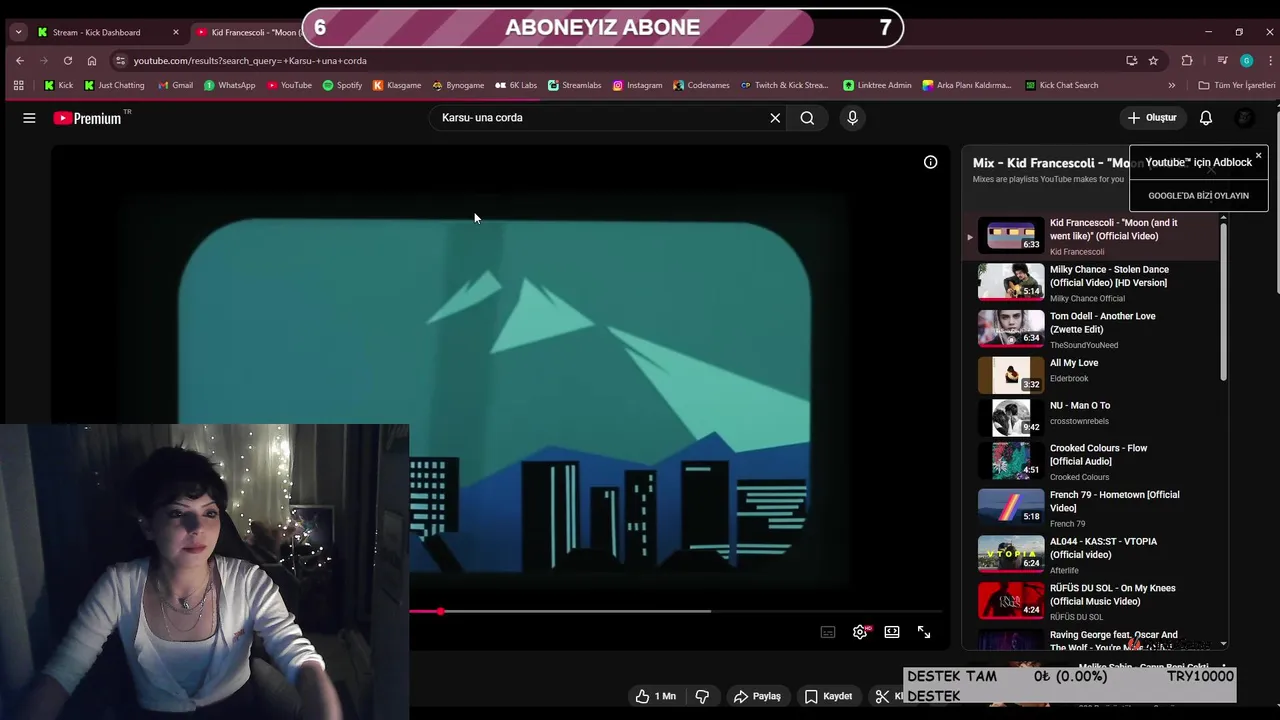Image resolution: width=1280 pixels, height=720 pixels.
Task: Open the browser three-dot menu
Action: [x=1270, y=60]
